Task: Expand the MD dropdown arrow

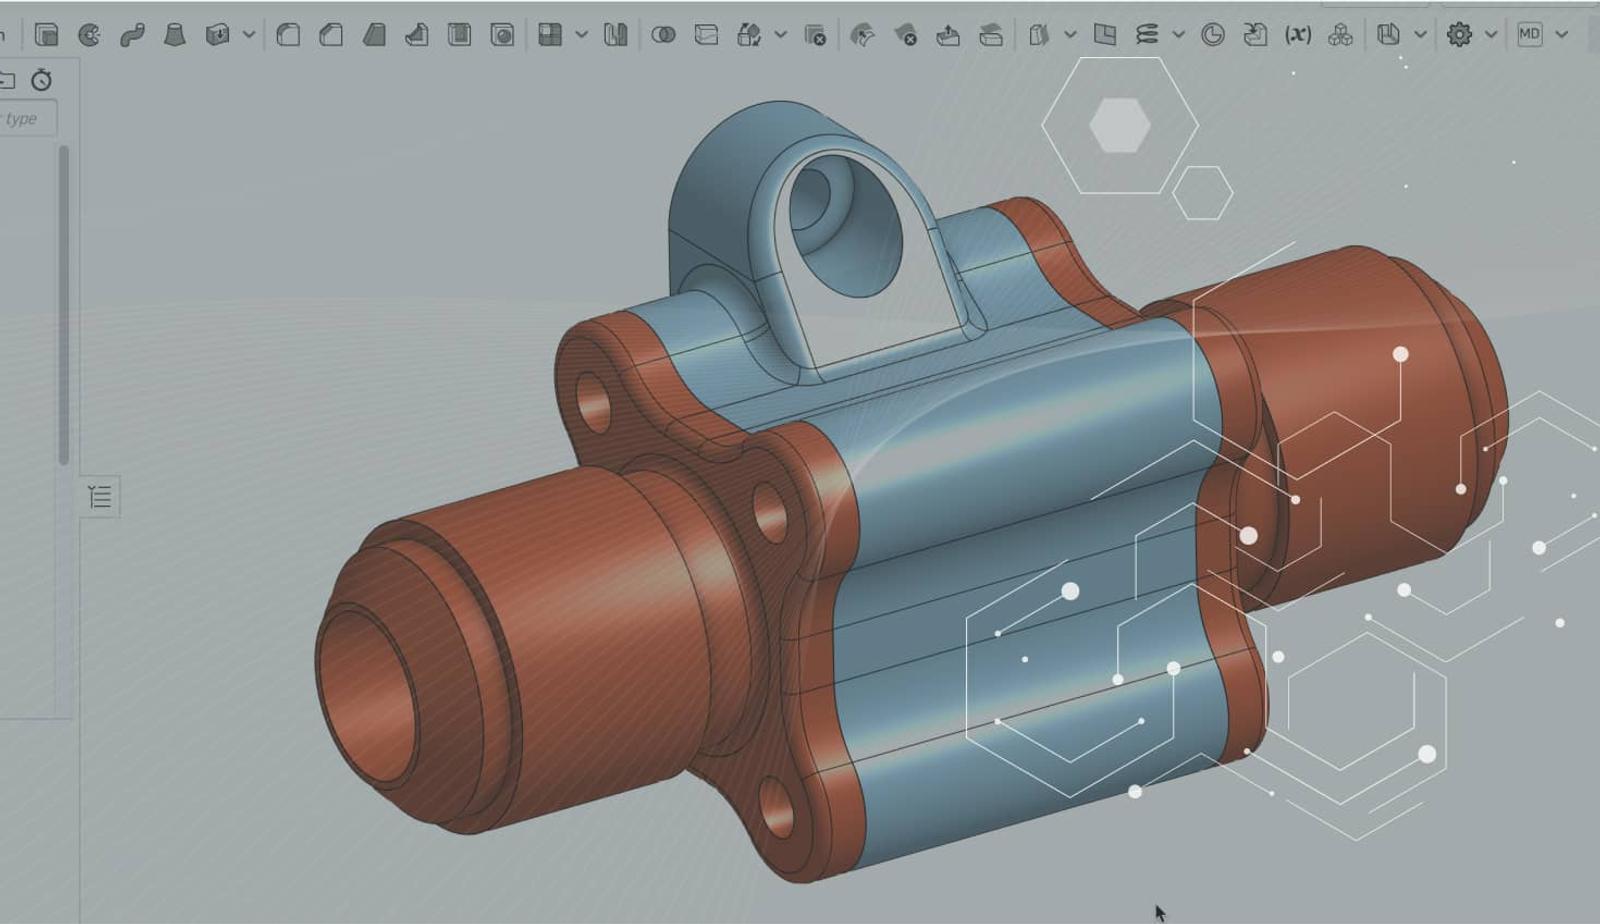Action: click(1562, 35)
